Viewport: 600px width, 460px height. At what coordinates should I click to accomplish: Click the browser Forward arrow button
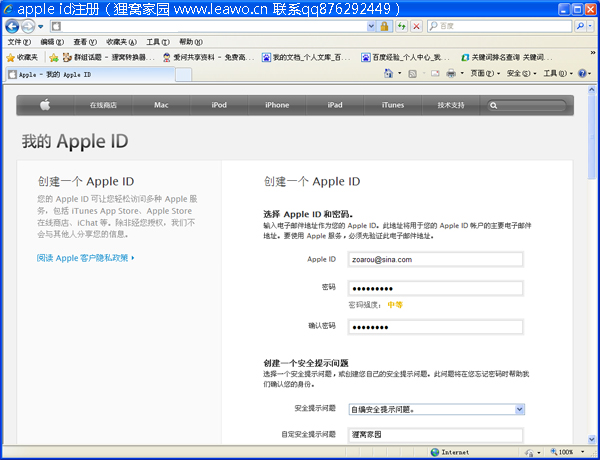[28, 26]
